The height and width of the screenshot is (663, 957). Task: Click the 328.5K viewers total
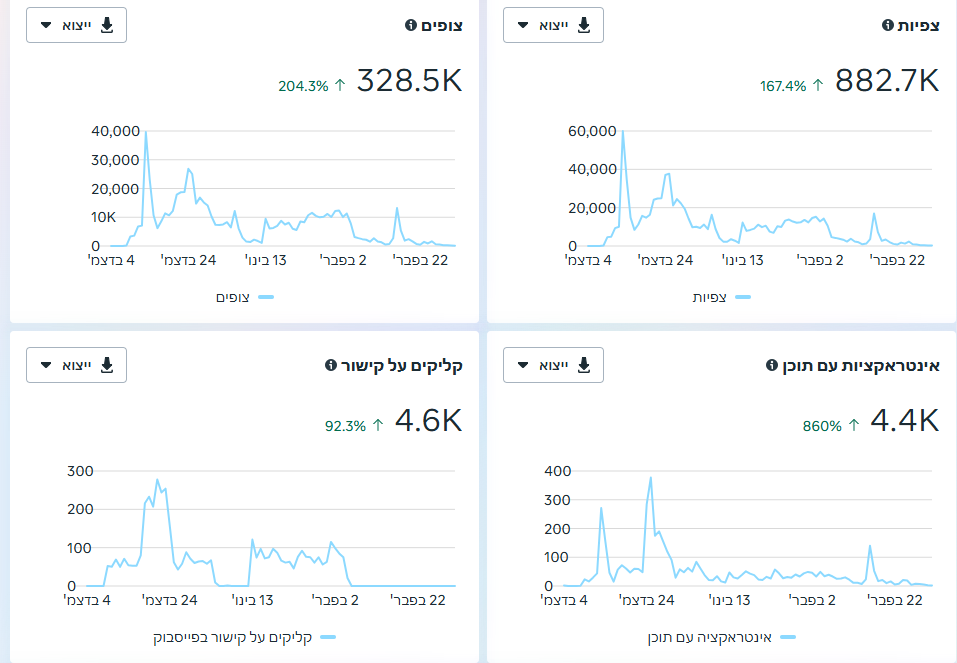tap(410, 81)
